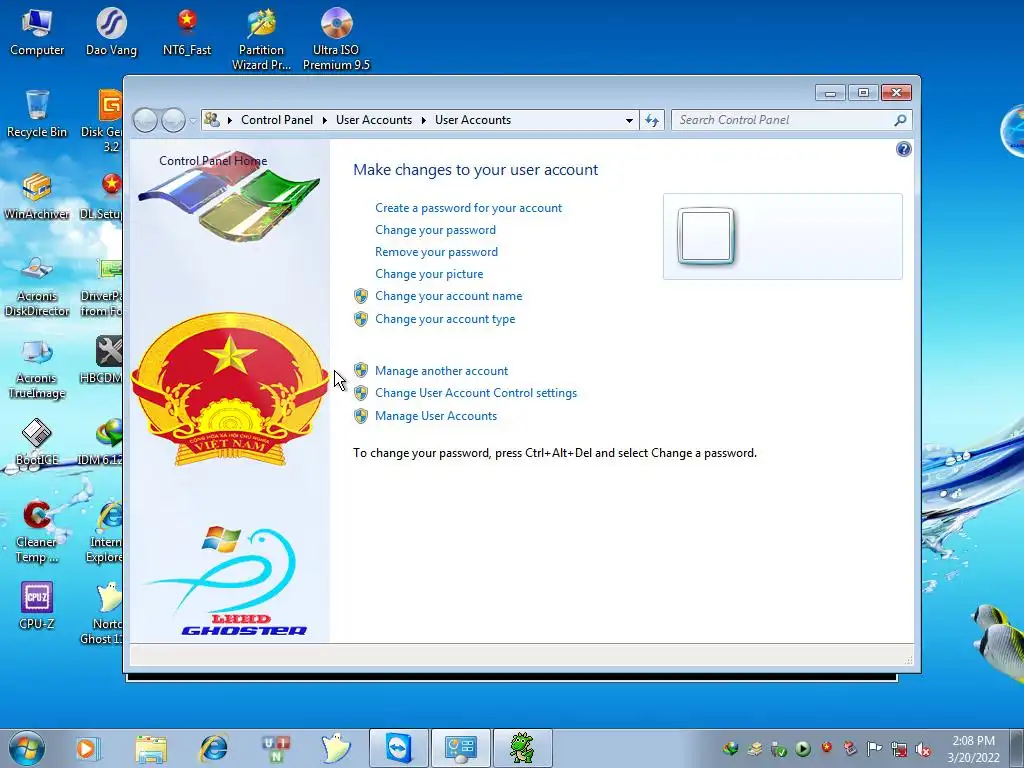The height and width of the screenshot is (768, 1024).
Task: Click the muted volume tray icon
Action: click(x=923, y=749)
